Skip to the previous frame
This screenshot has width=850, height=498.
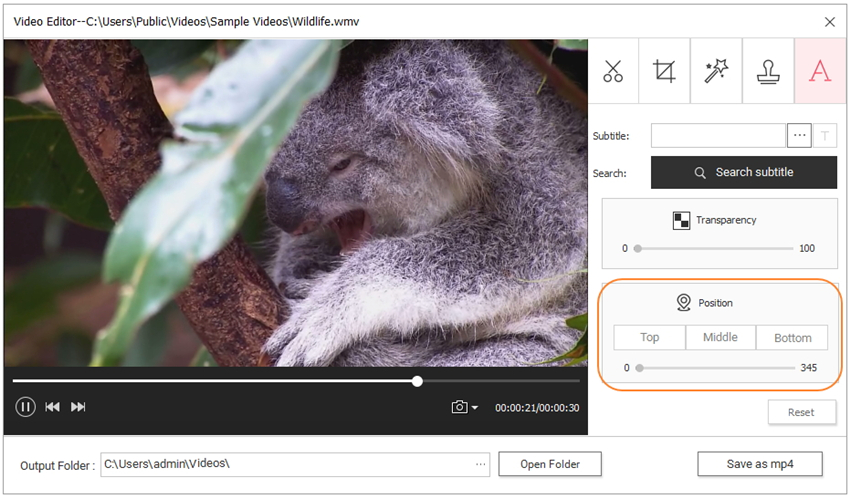coord(52,407)
